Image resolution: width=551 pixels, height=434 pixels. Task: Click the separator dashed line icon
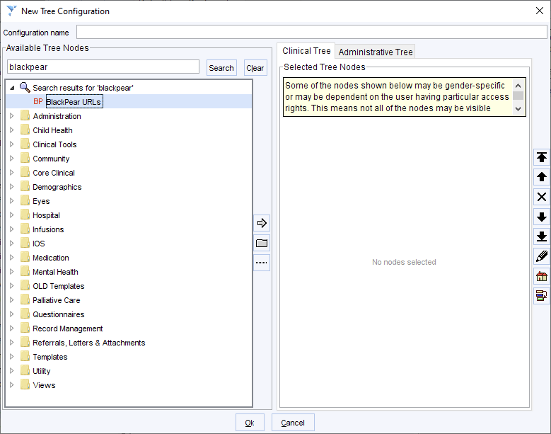click(x=261, y=263)
